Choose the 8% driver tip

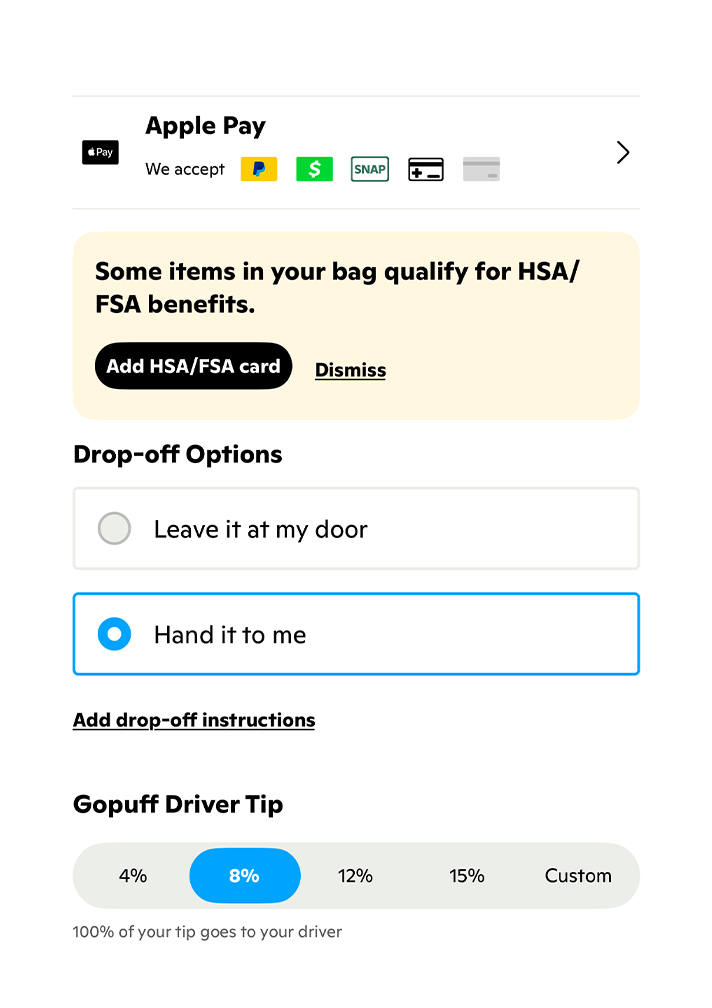click(244, 876)
